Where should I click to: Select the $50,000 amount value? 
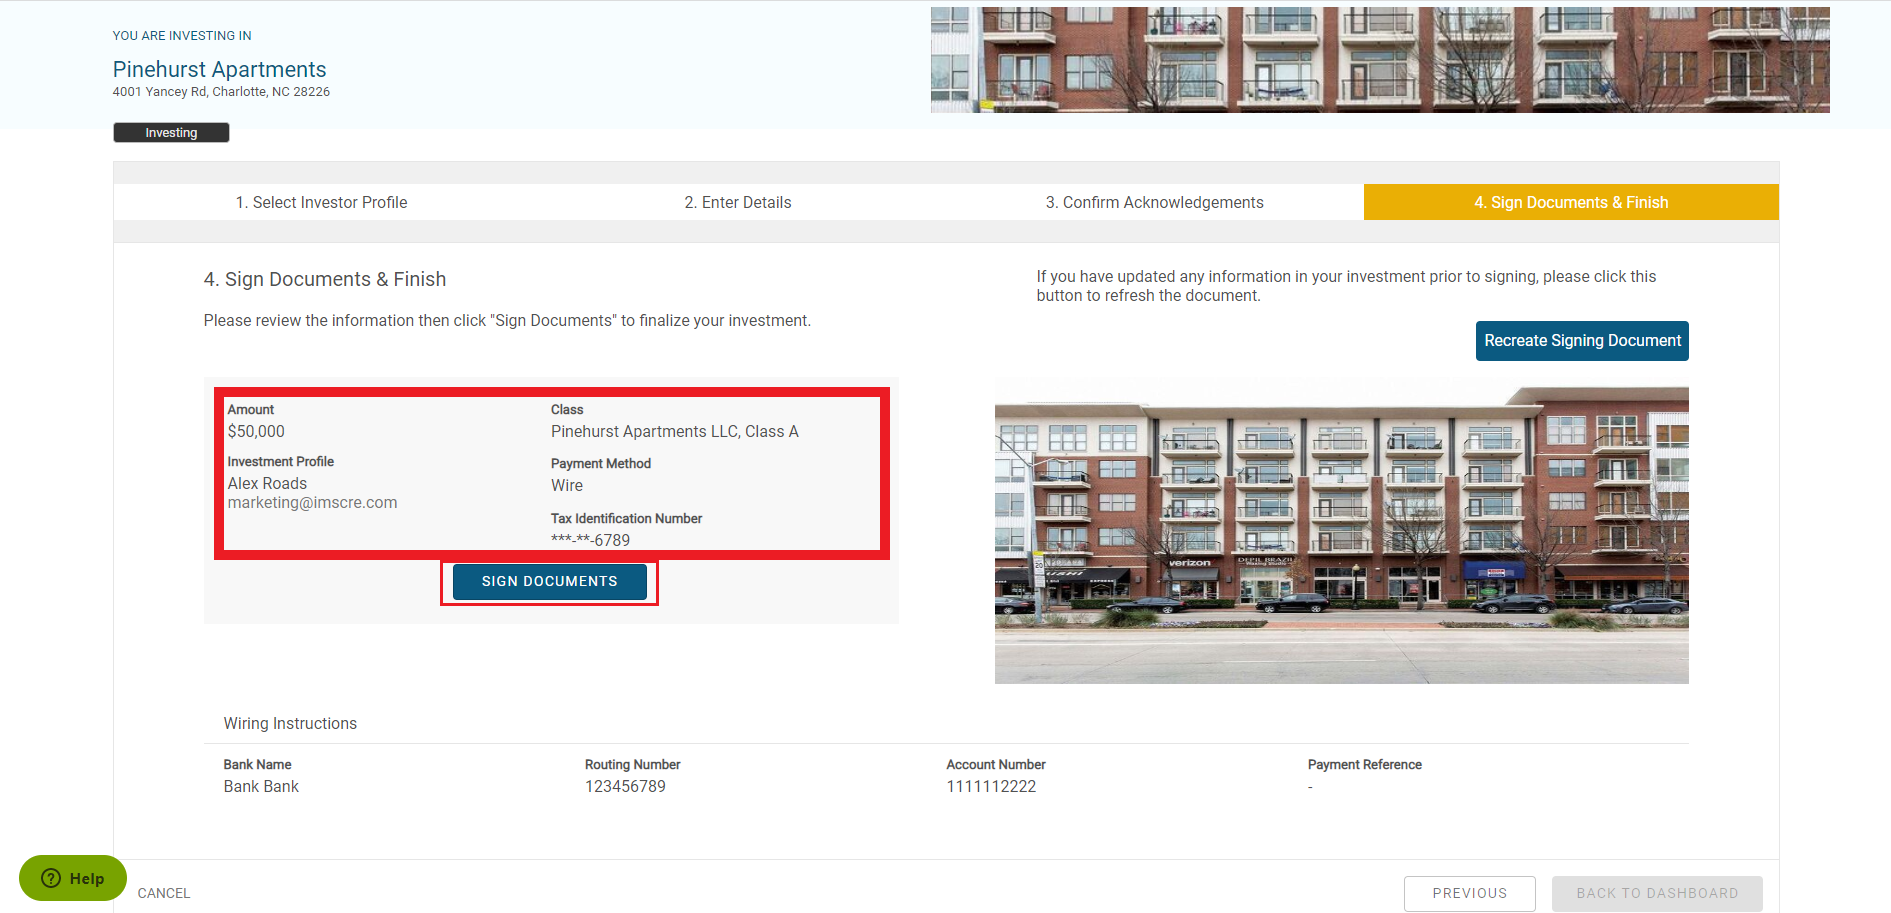click(256, 431)
